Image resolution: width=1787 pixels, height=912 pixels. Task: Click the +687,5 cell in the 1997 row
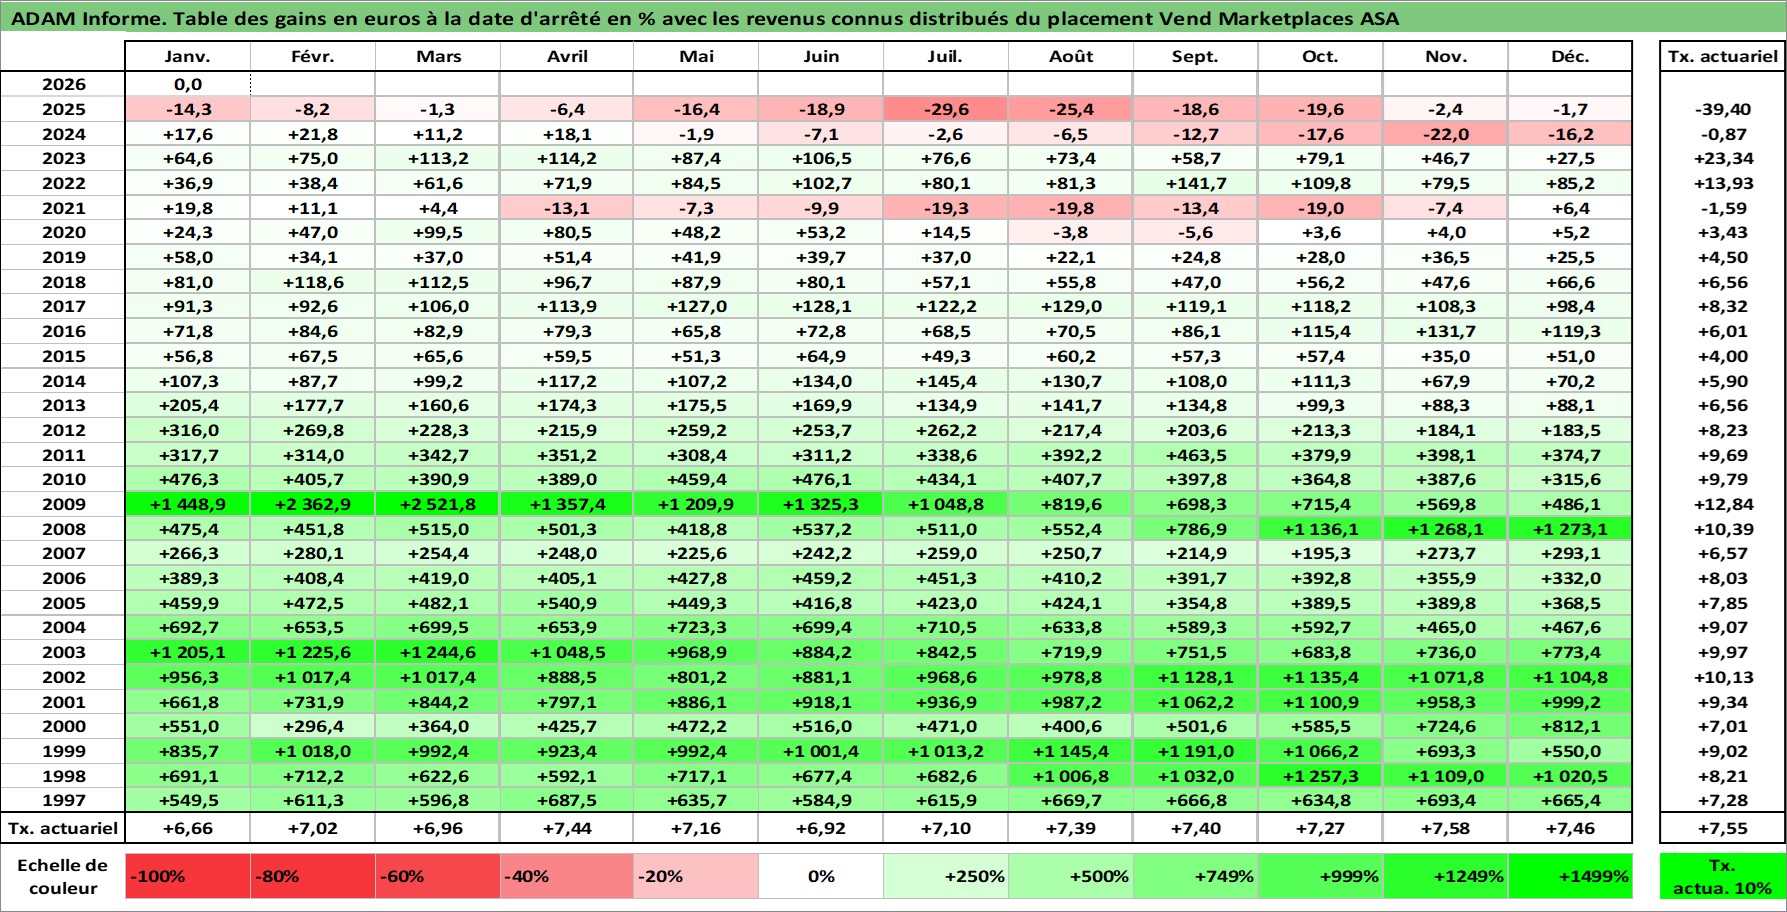pyautogui.click(x=567, y=800)
